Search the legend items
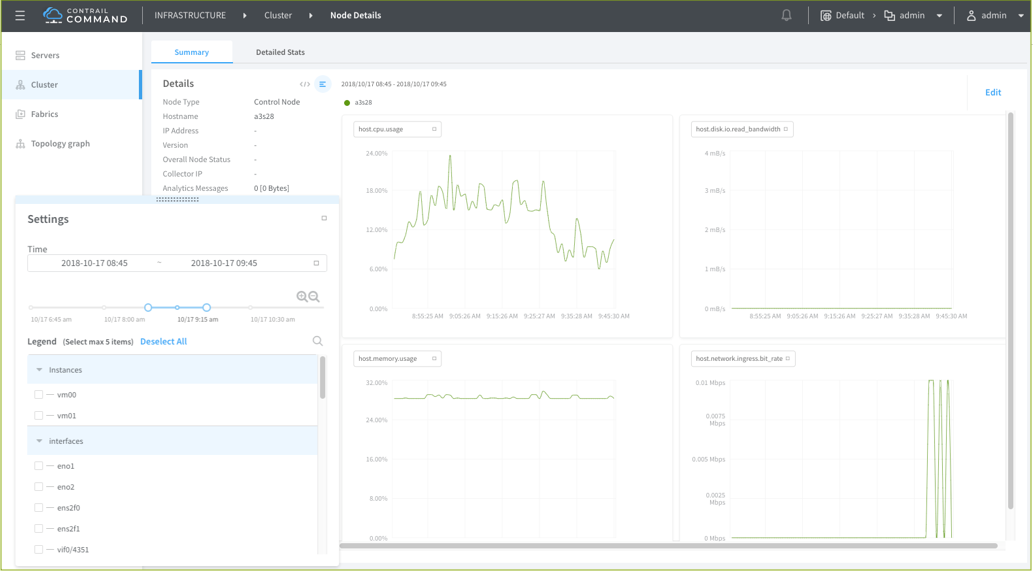 coord(318,341)
